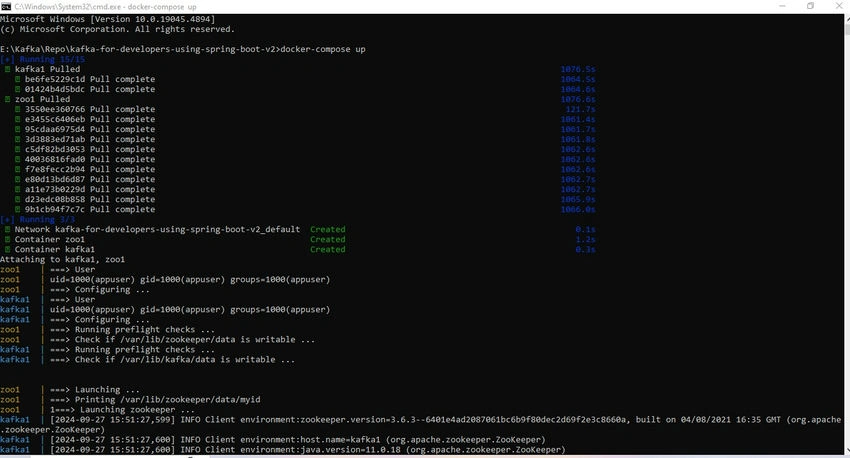Click the 'd23edc08b858 Pull complete' line
The width and height of the screenshot is (850, 458).
[89, 199]
